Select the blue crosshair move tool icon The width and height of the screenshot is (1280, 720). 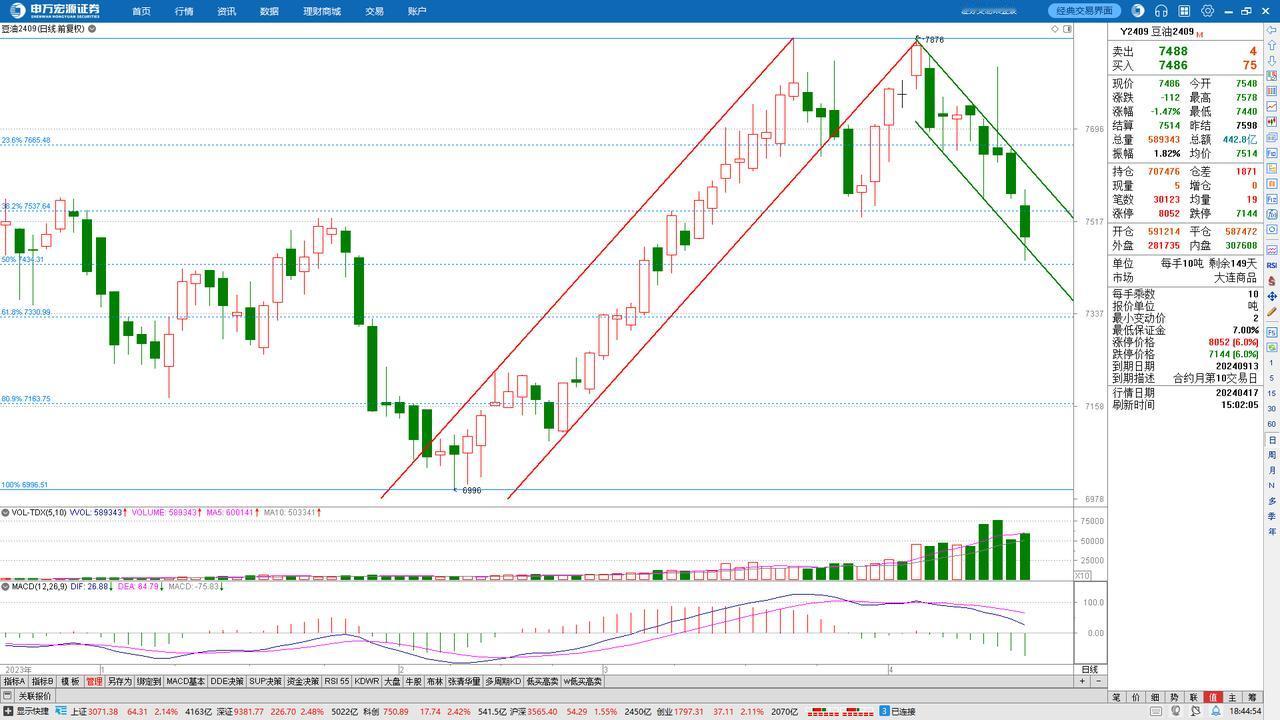point(1272,297)
